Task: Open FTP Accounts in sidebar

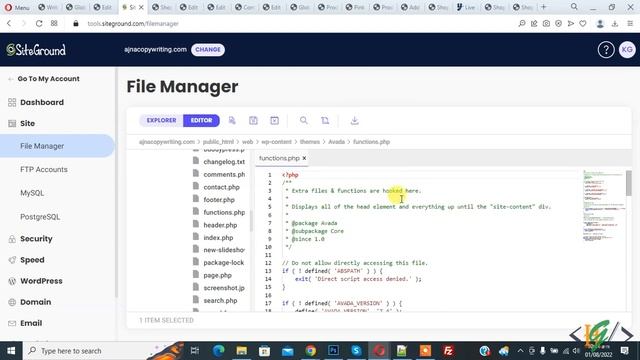Action: [44, 169]
